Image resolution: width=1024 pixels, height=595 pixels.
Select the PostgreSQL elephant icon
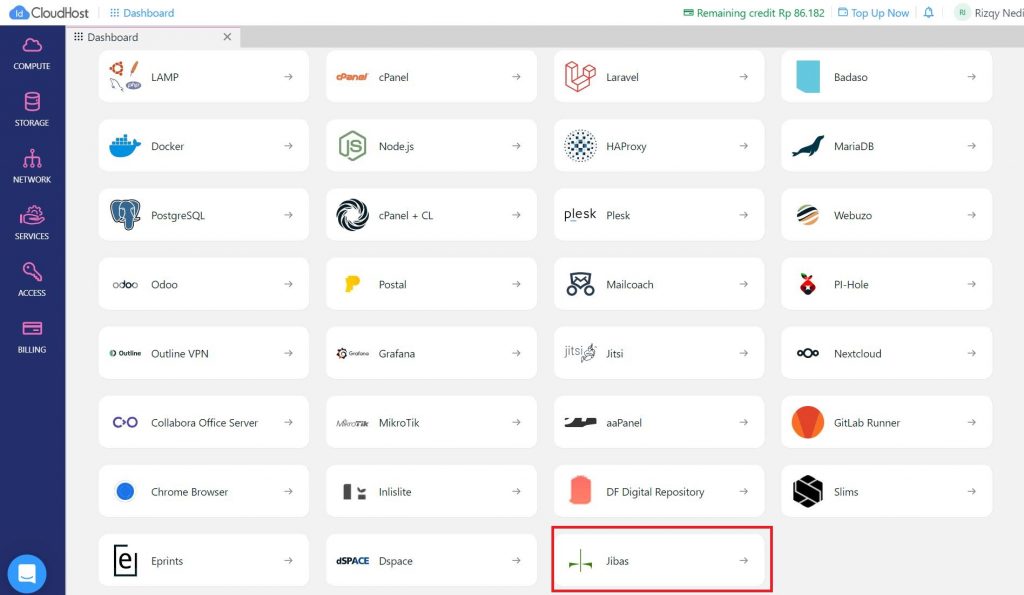pyautogui.click(x=123, y=214)
